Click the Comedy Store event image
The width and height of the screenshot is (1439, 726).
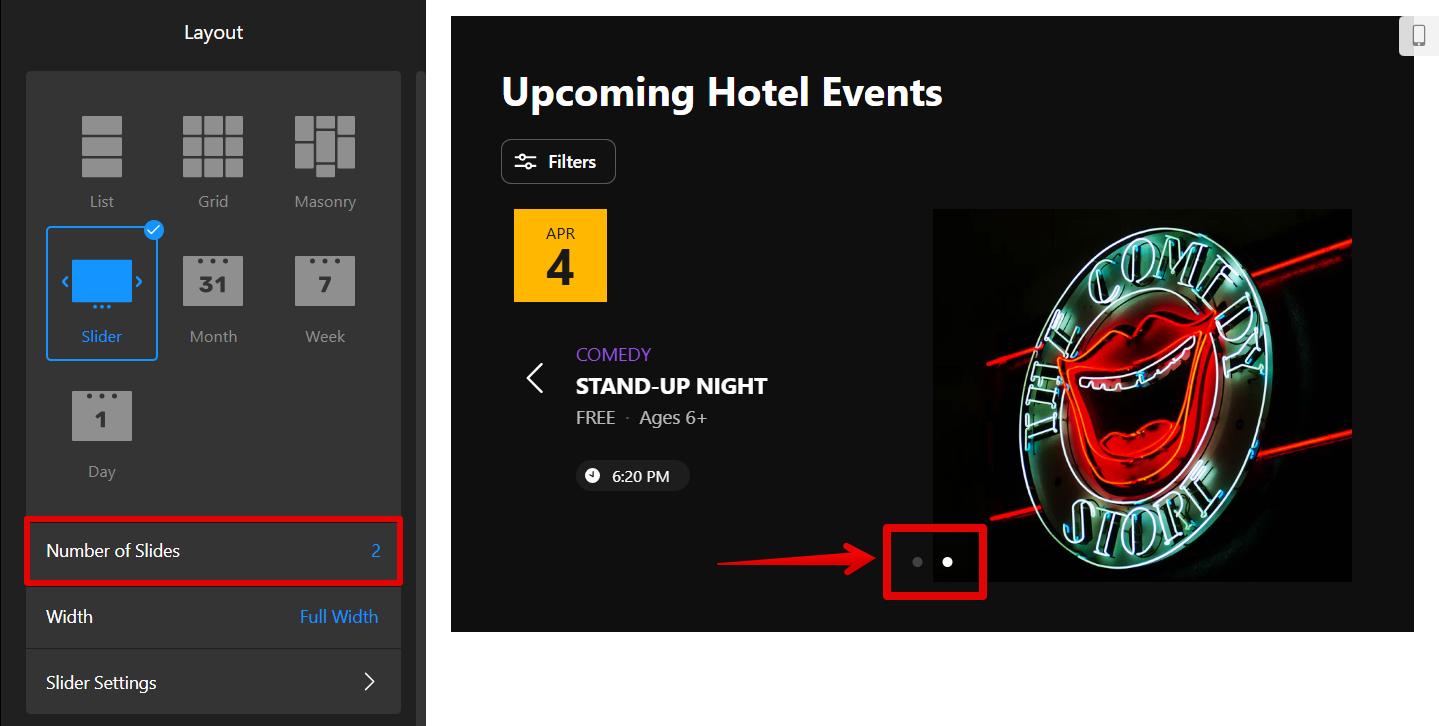(1142, 395)
